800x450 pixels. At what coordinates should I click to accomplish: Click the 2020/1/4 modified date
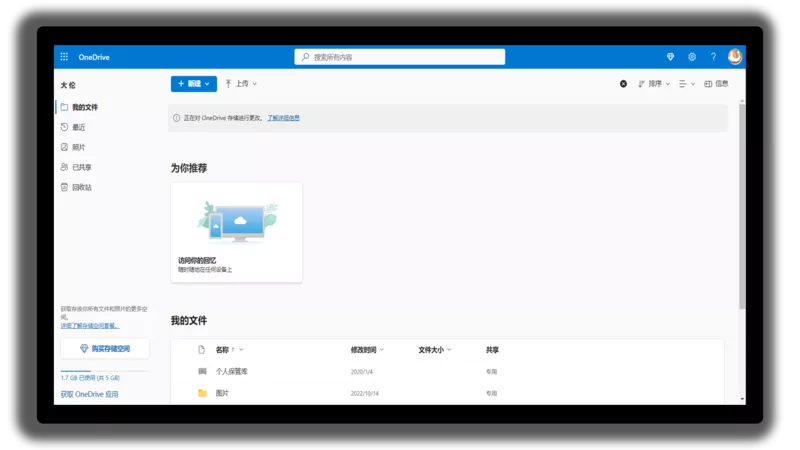[x=362, y=372]
